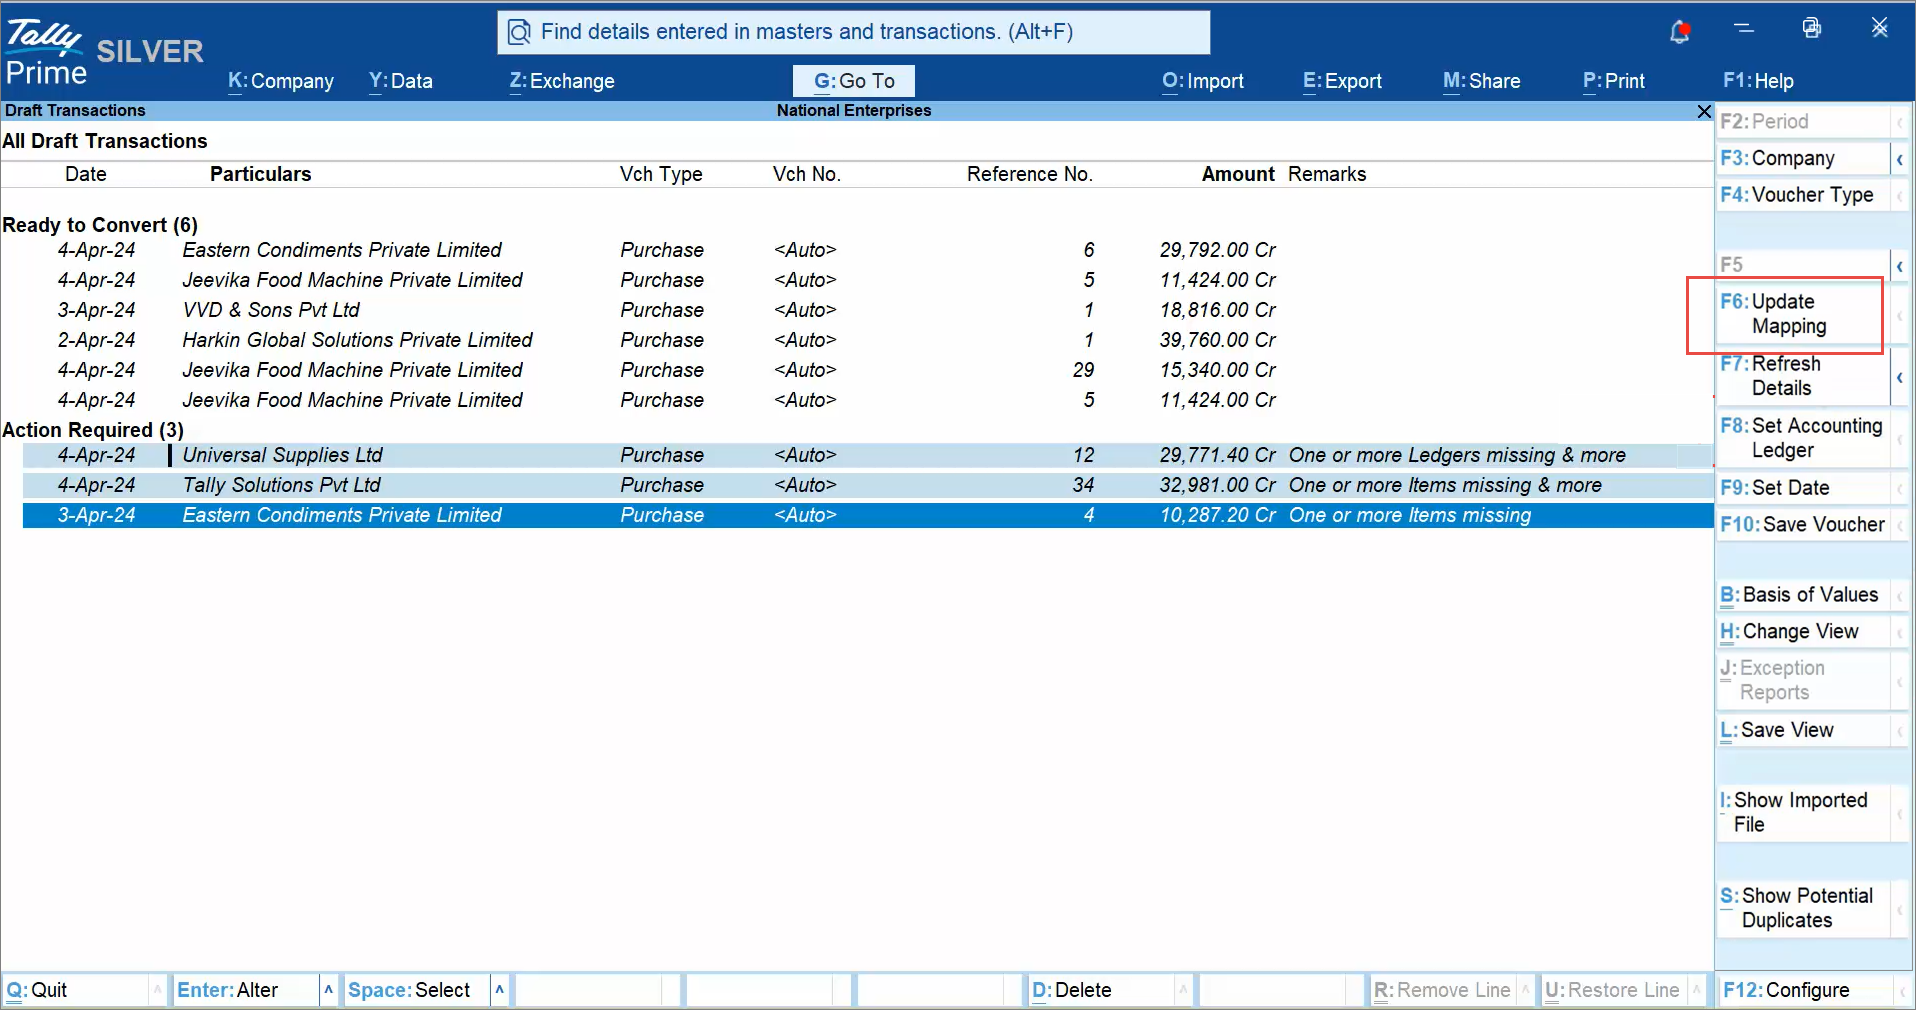Click D: Delete button
The image size is (1916, 1010).
(1101, 990)
